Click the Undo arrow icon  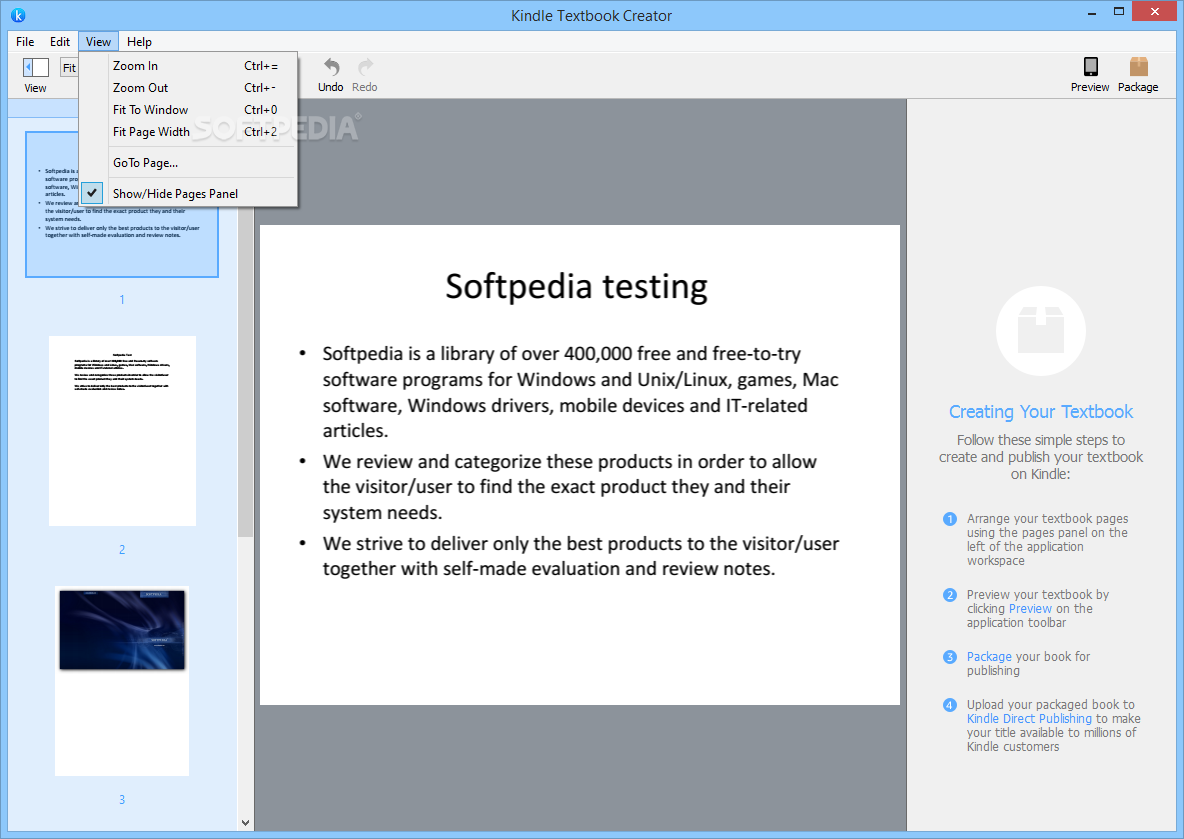[331, 67]
